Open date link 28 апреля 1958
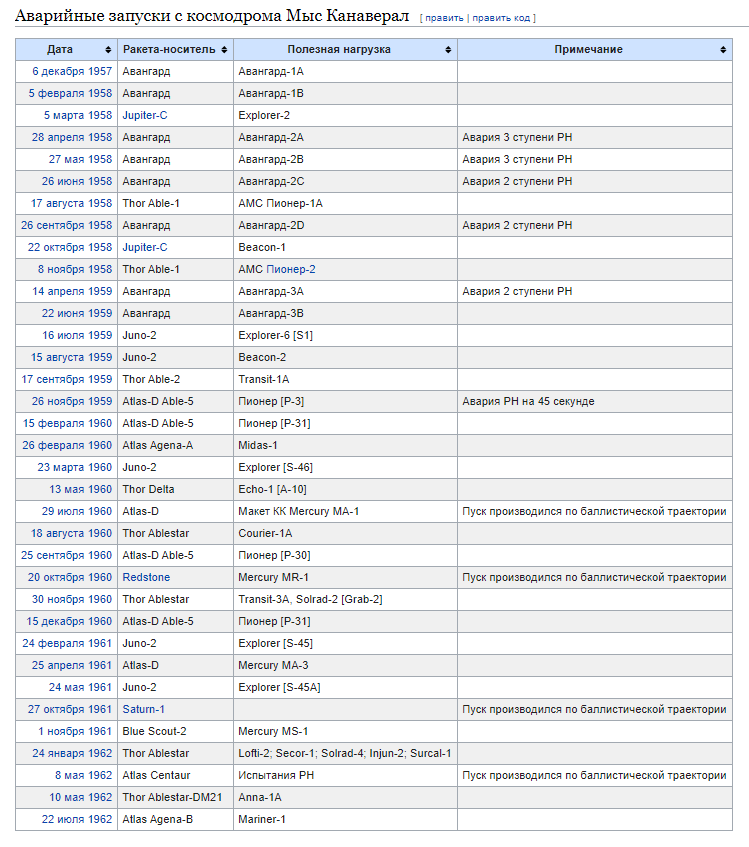 tap(72, 137)
